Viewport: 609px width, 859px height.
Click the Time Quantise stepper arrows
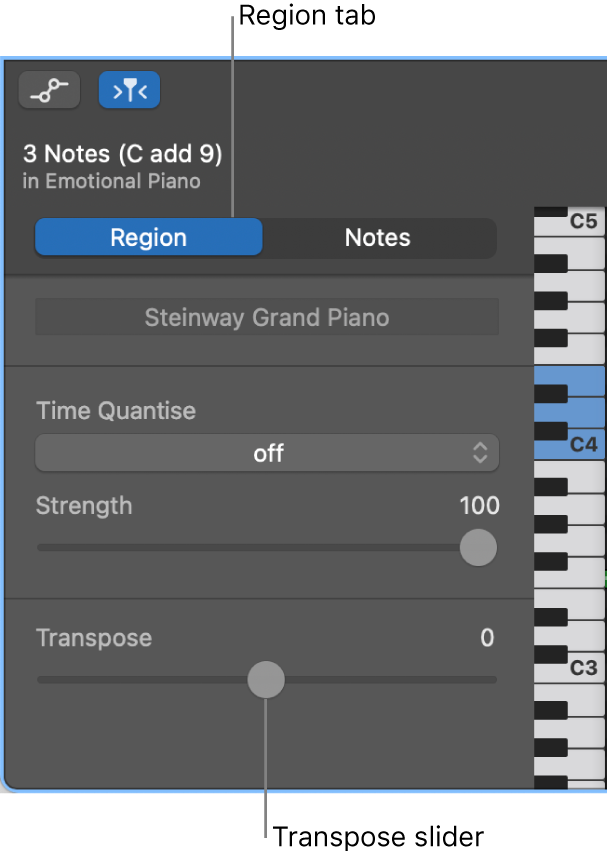pos(479,453)
